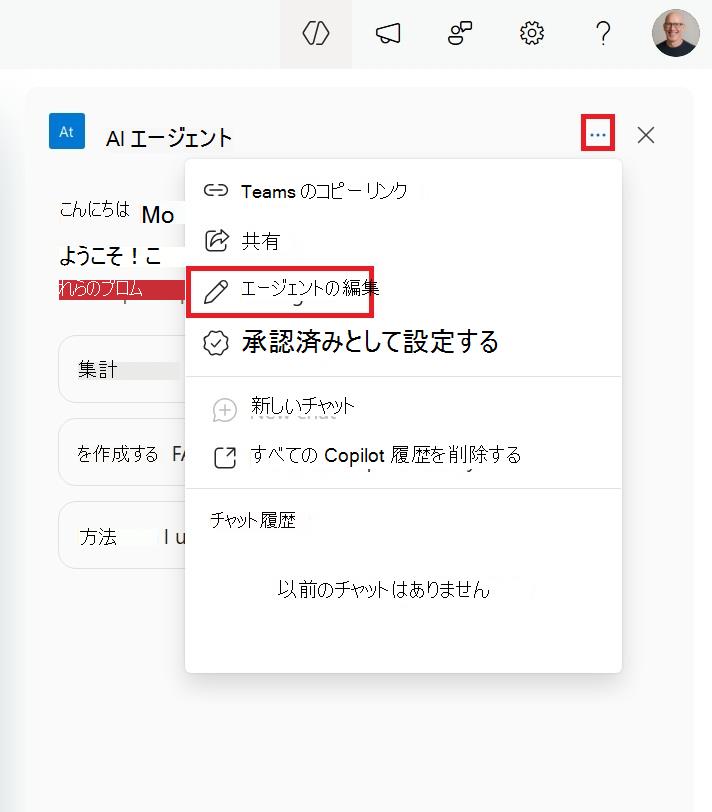Select Teams のコピー リンク menu item

click(403, 191)
